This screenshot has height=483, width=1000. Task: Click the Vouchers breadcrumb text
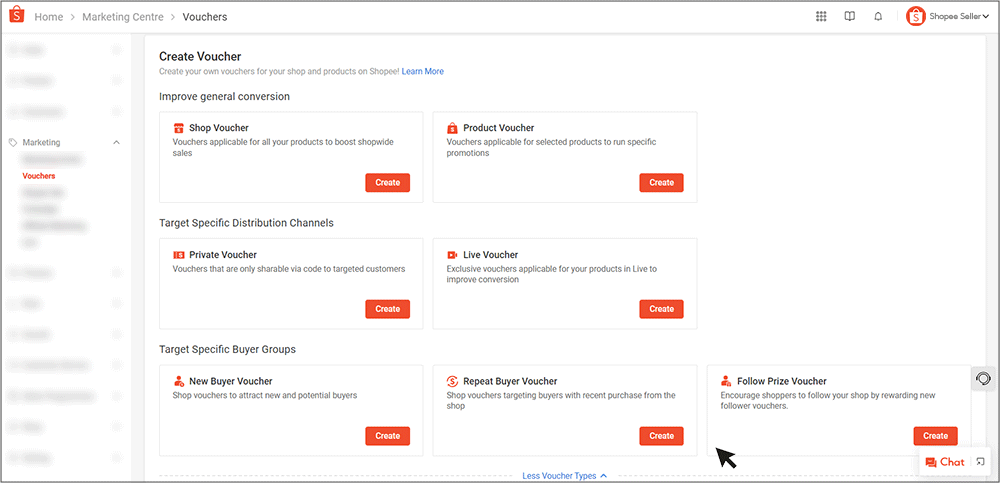click(x=205, y=17)
